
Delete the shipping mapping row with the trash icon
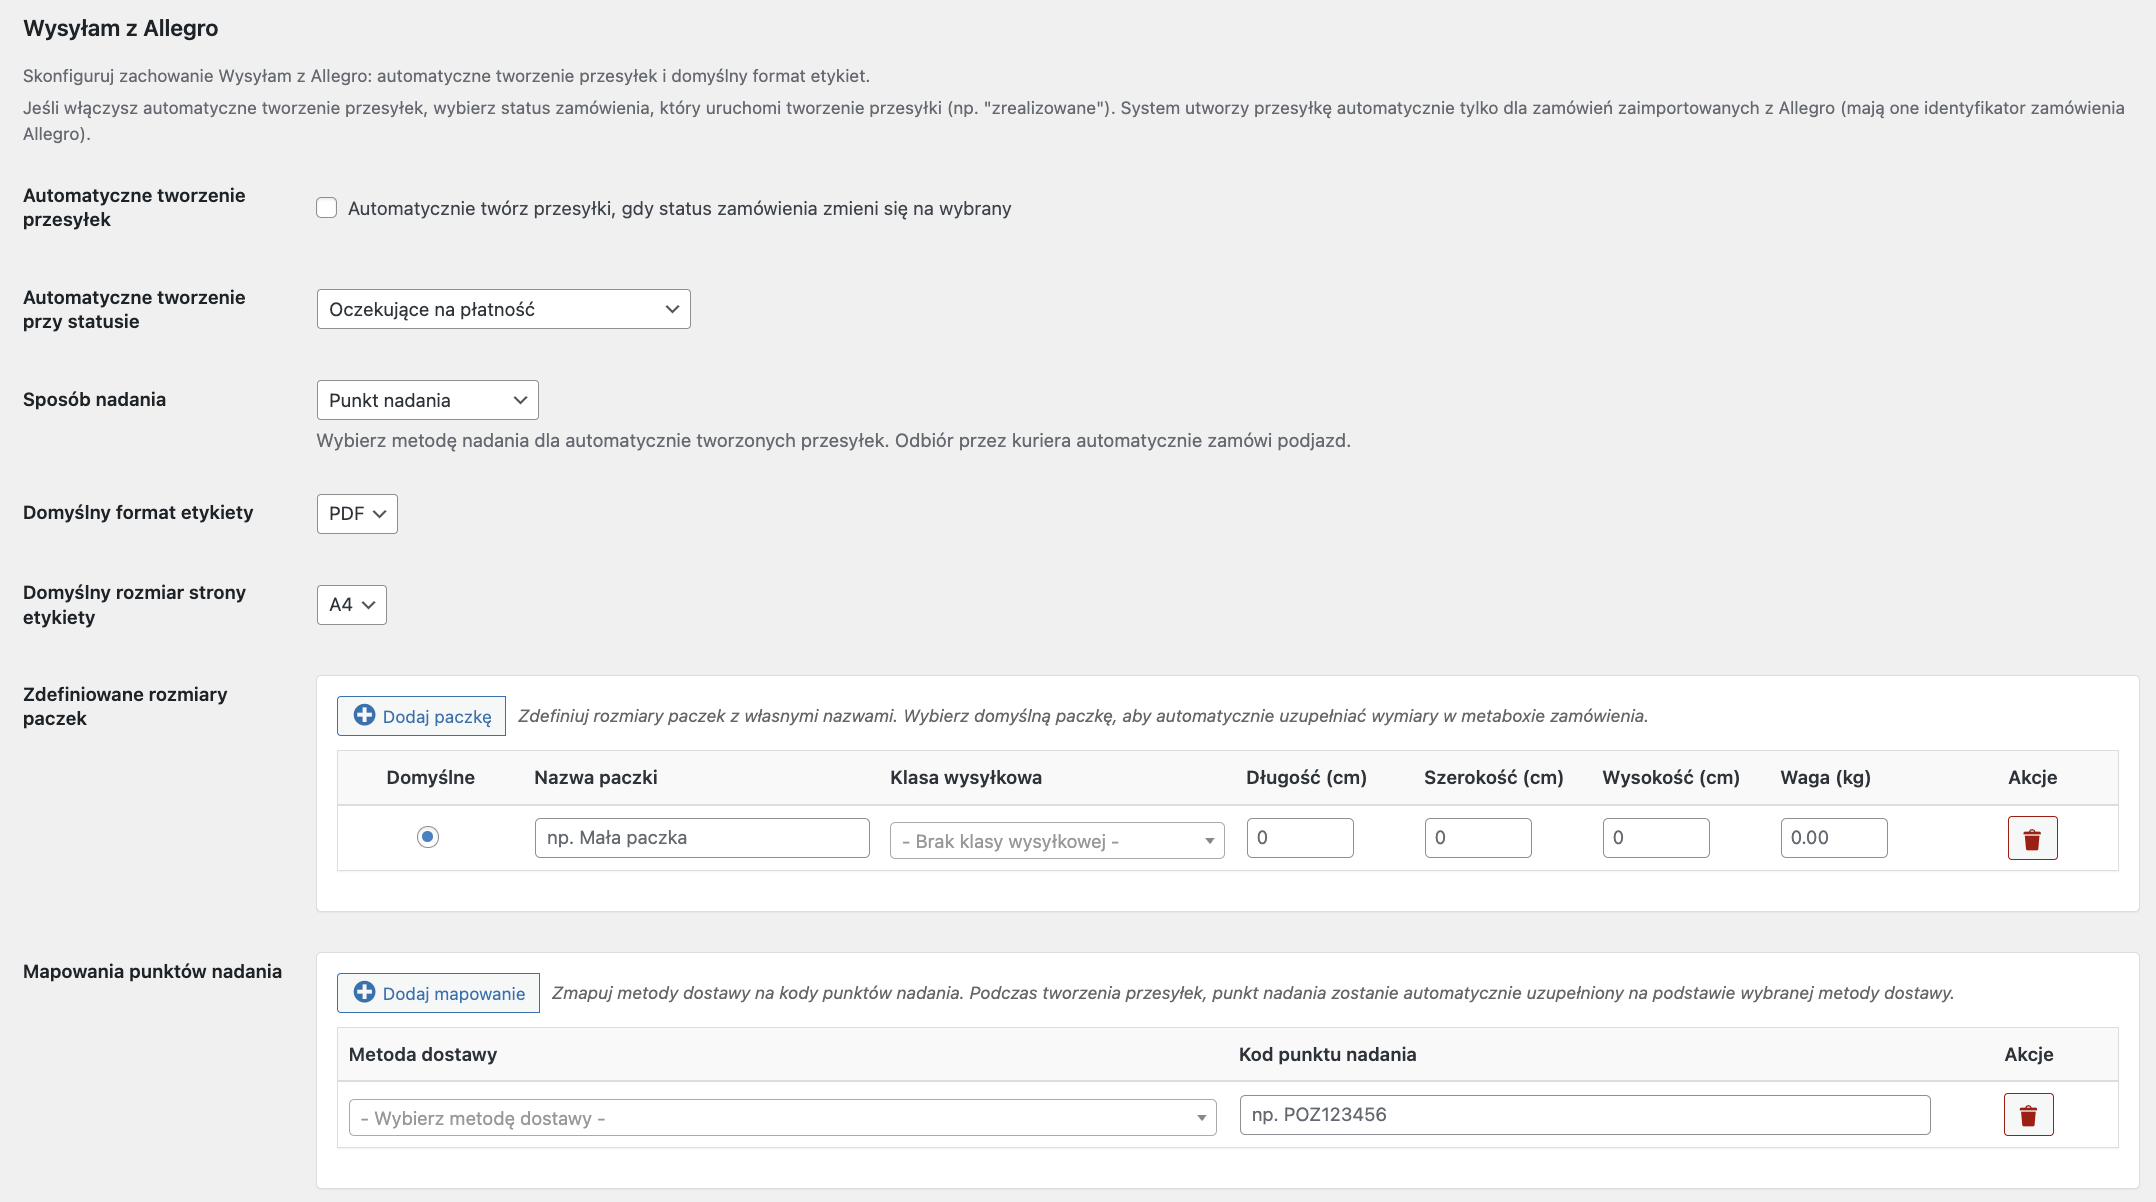point(2028,1115)
